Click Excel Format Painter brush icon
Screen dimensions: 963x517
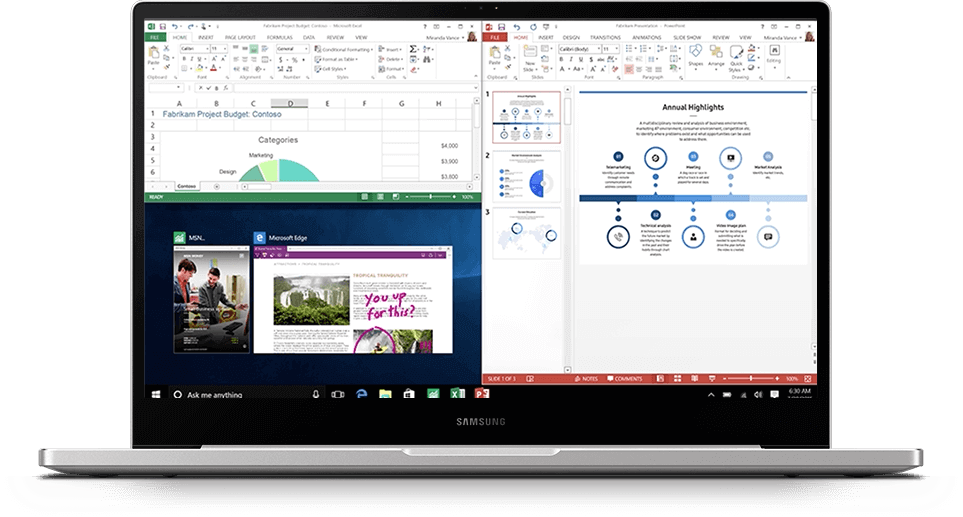tap(166, 67)
